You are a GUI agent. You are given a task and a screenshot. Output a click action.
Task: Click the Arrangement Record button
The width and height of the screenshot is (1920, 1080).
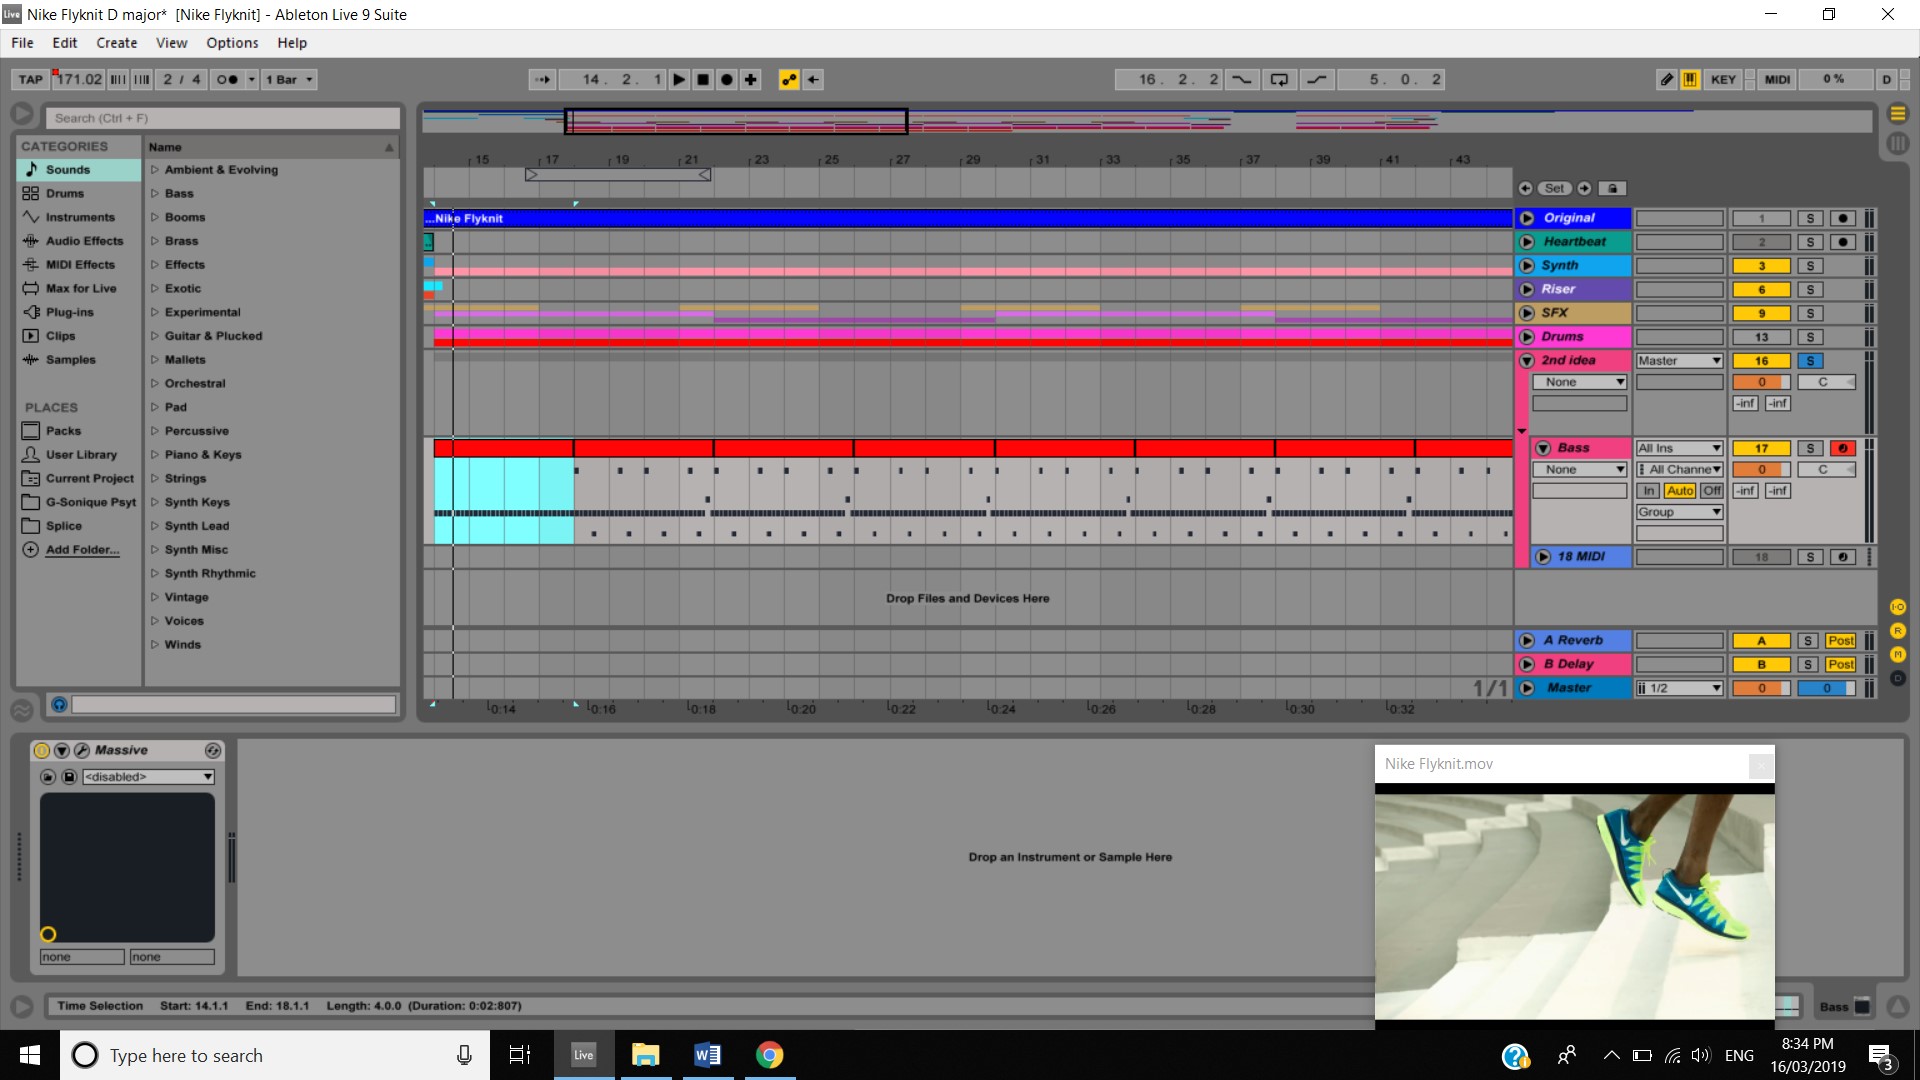(727, 79)
